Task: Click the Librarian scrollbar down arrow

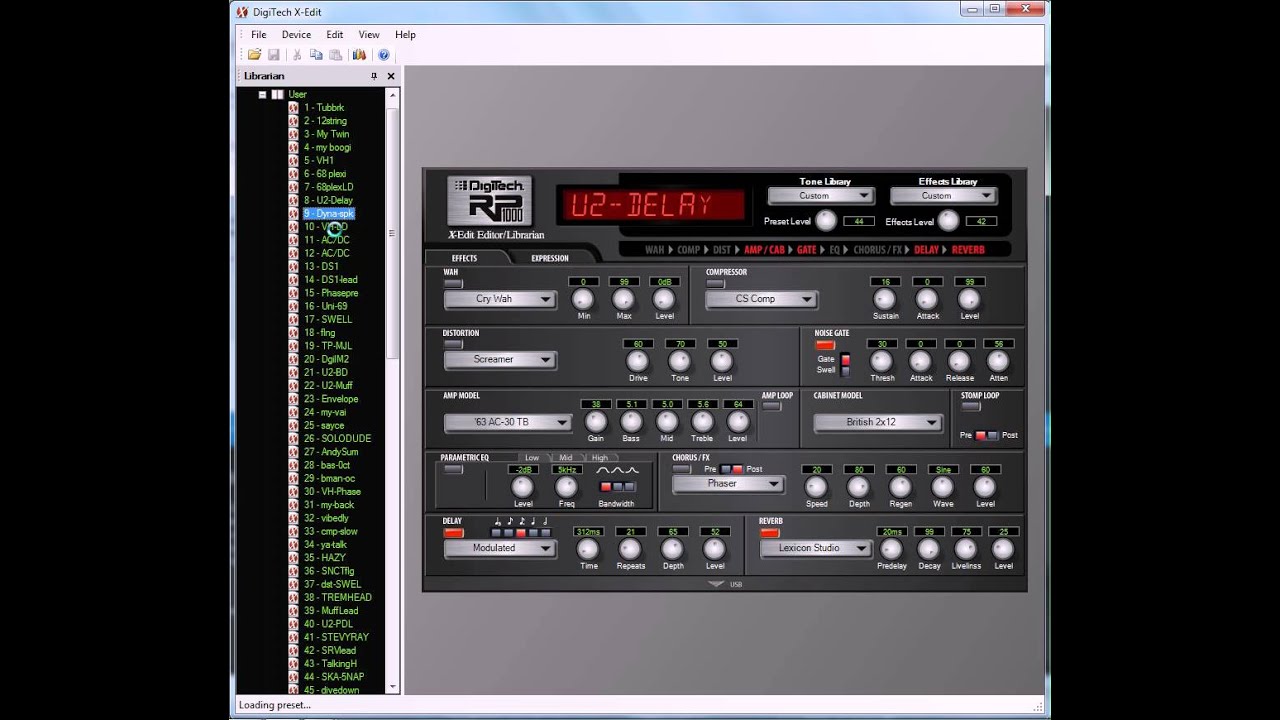Action: tap(392, 687)
